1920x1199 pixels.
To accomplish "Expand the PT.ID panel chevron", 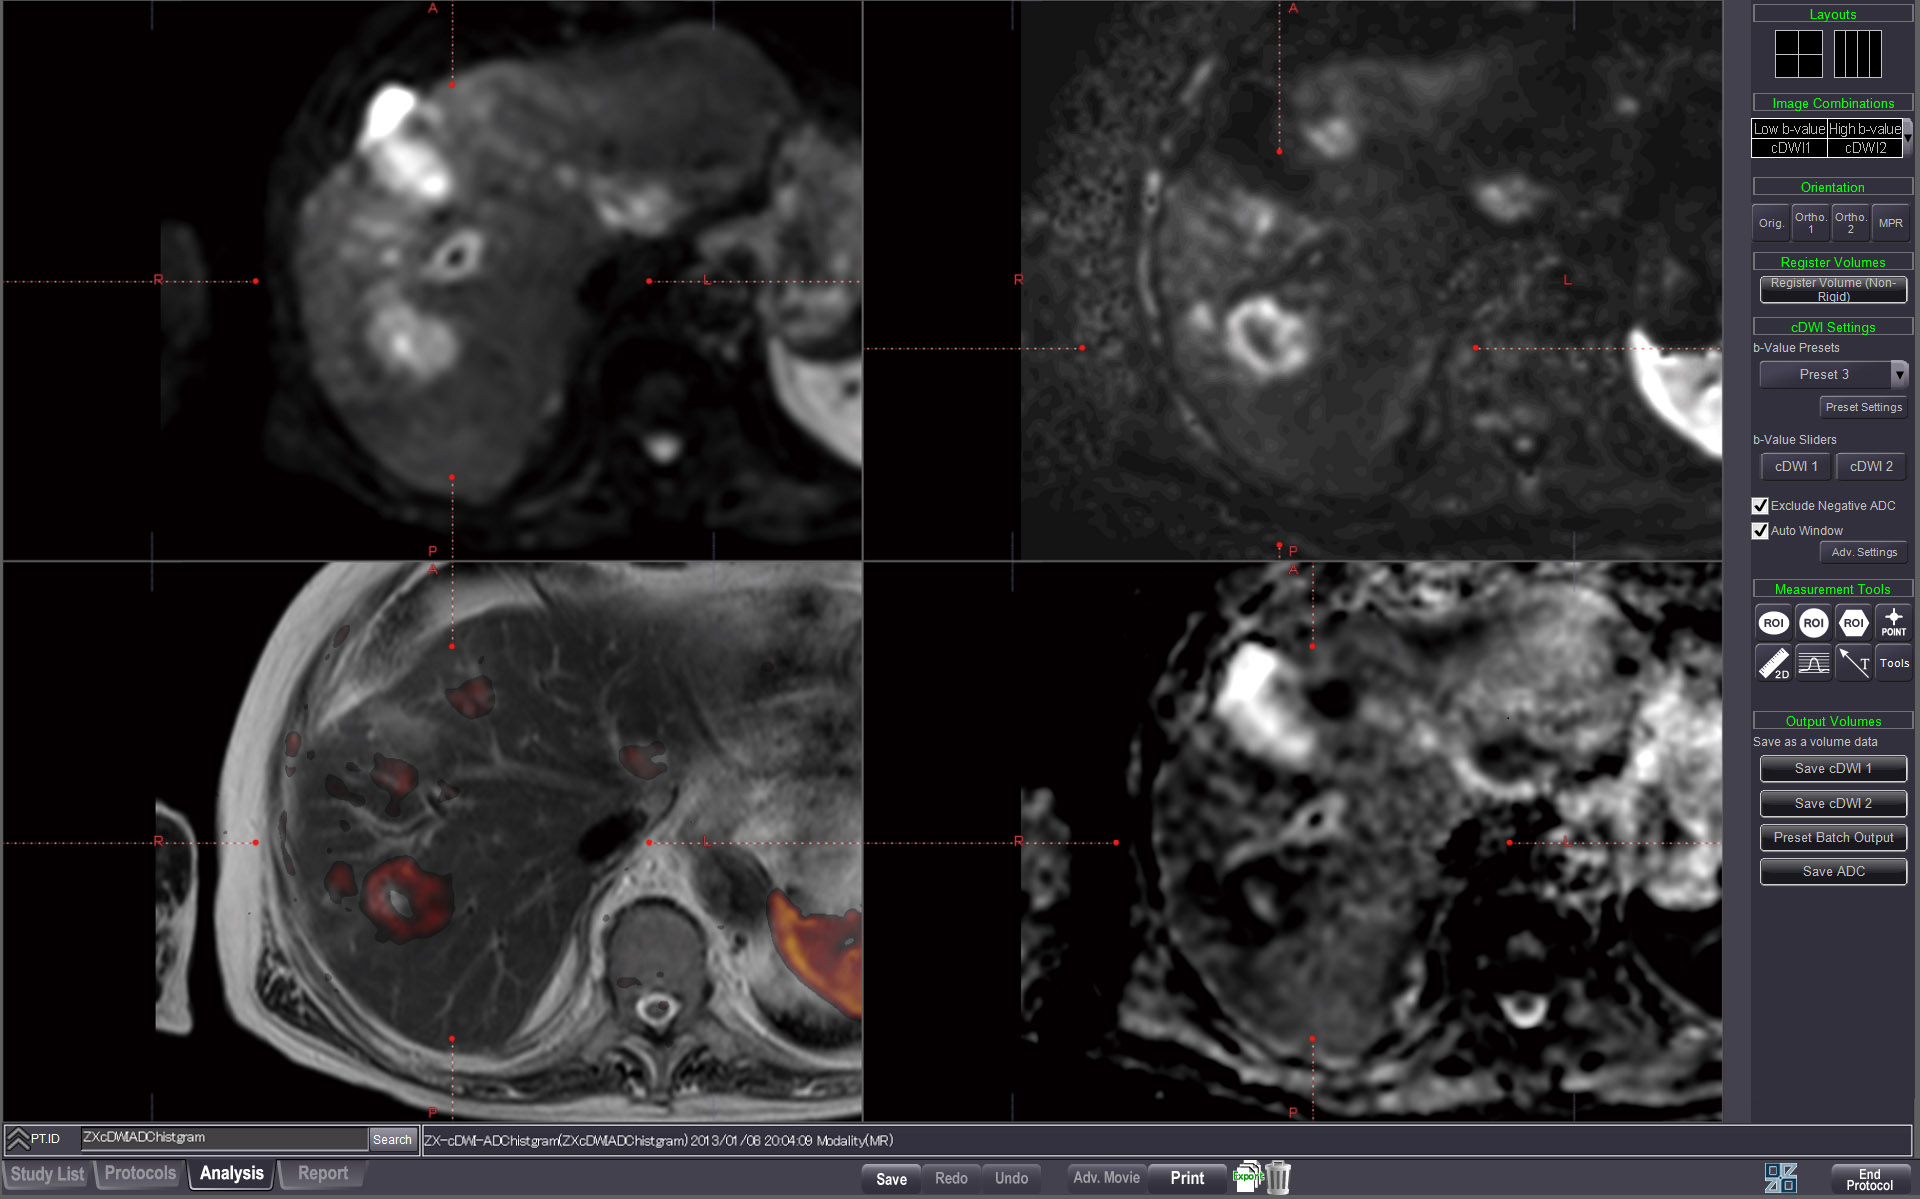I will point(18,1139).
